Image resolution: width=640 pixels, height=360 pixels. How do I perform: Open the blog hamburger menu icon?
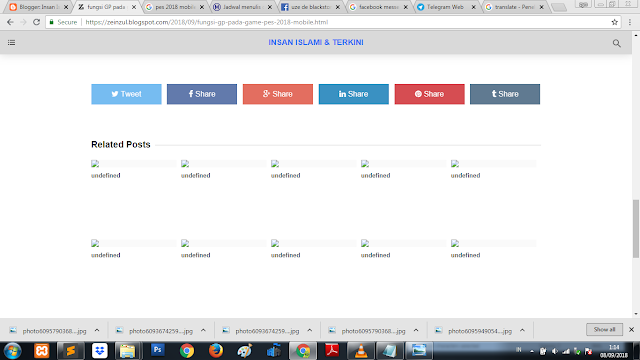11,42
